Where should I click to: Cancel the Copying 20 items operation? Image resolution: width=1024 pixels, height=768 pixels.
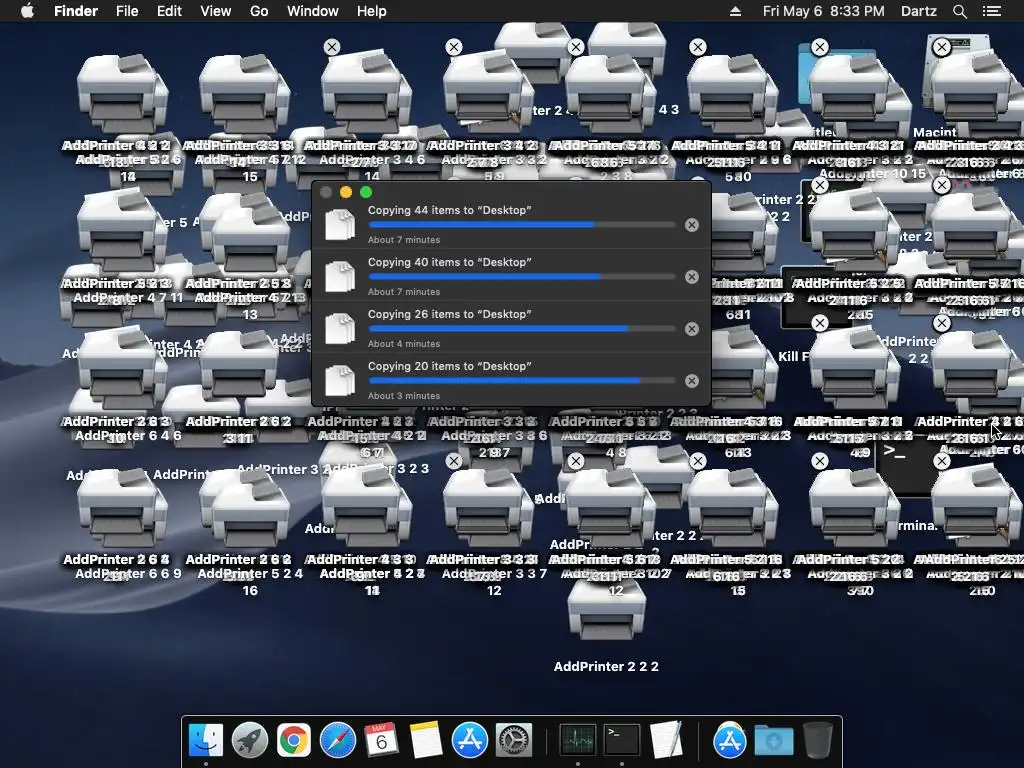(x=692, y=381)
